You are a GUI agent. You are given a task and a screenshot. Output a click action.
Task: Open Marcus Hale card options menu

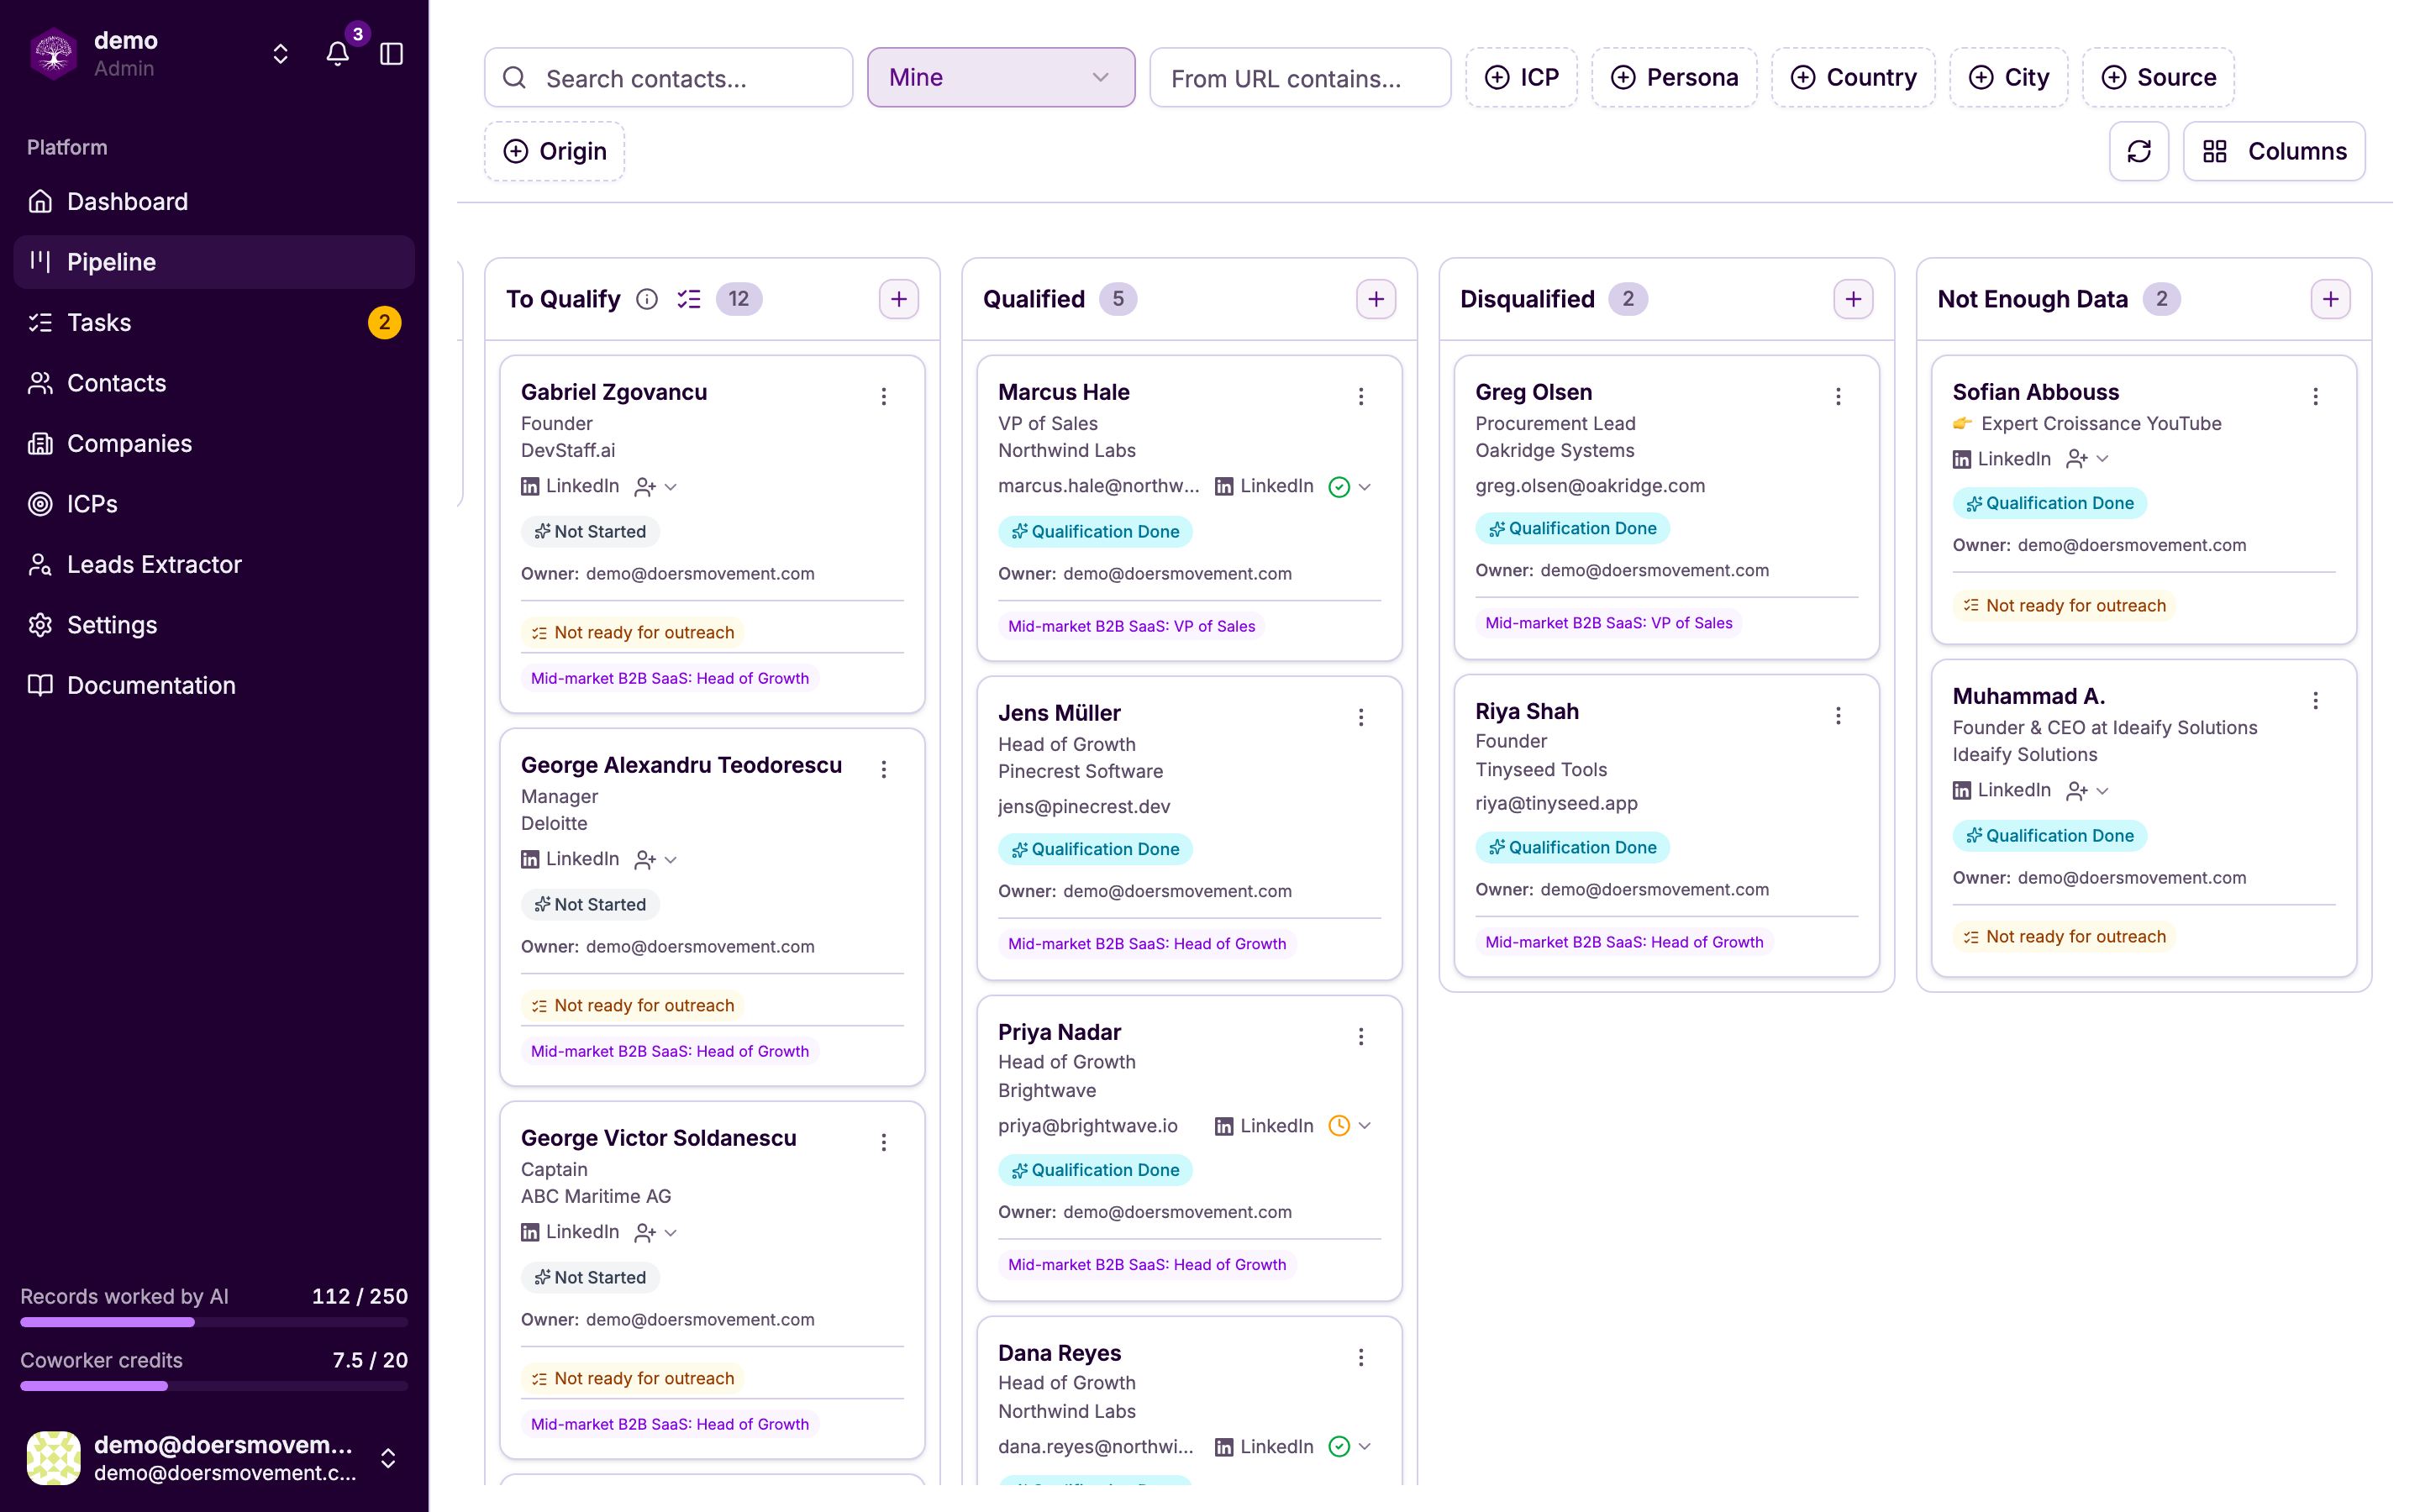click(1361, 397)
